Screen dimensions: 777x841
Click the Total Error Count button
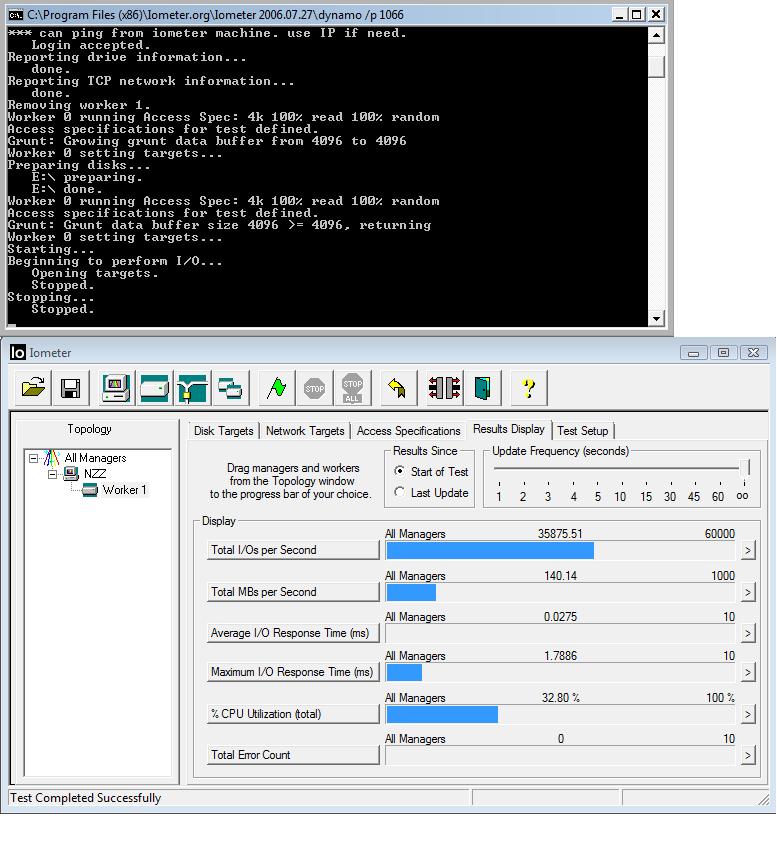293,755
